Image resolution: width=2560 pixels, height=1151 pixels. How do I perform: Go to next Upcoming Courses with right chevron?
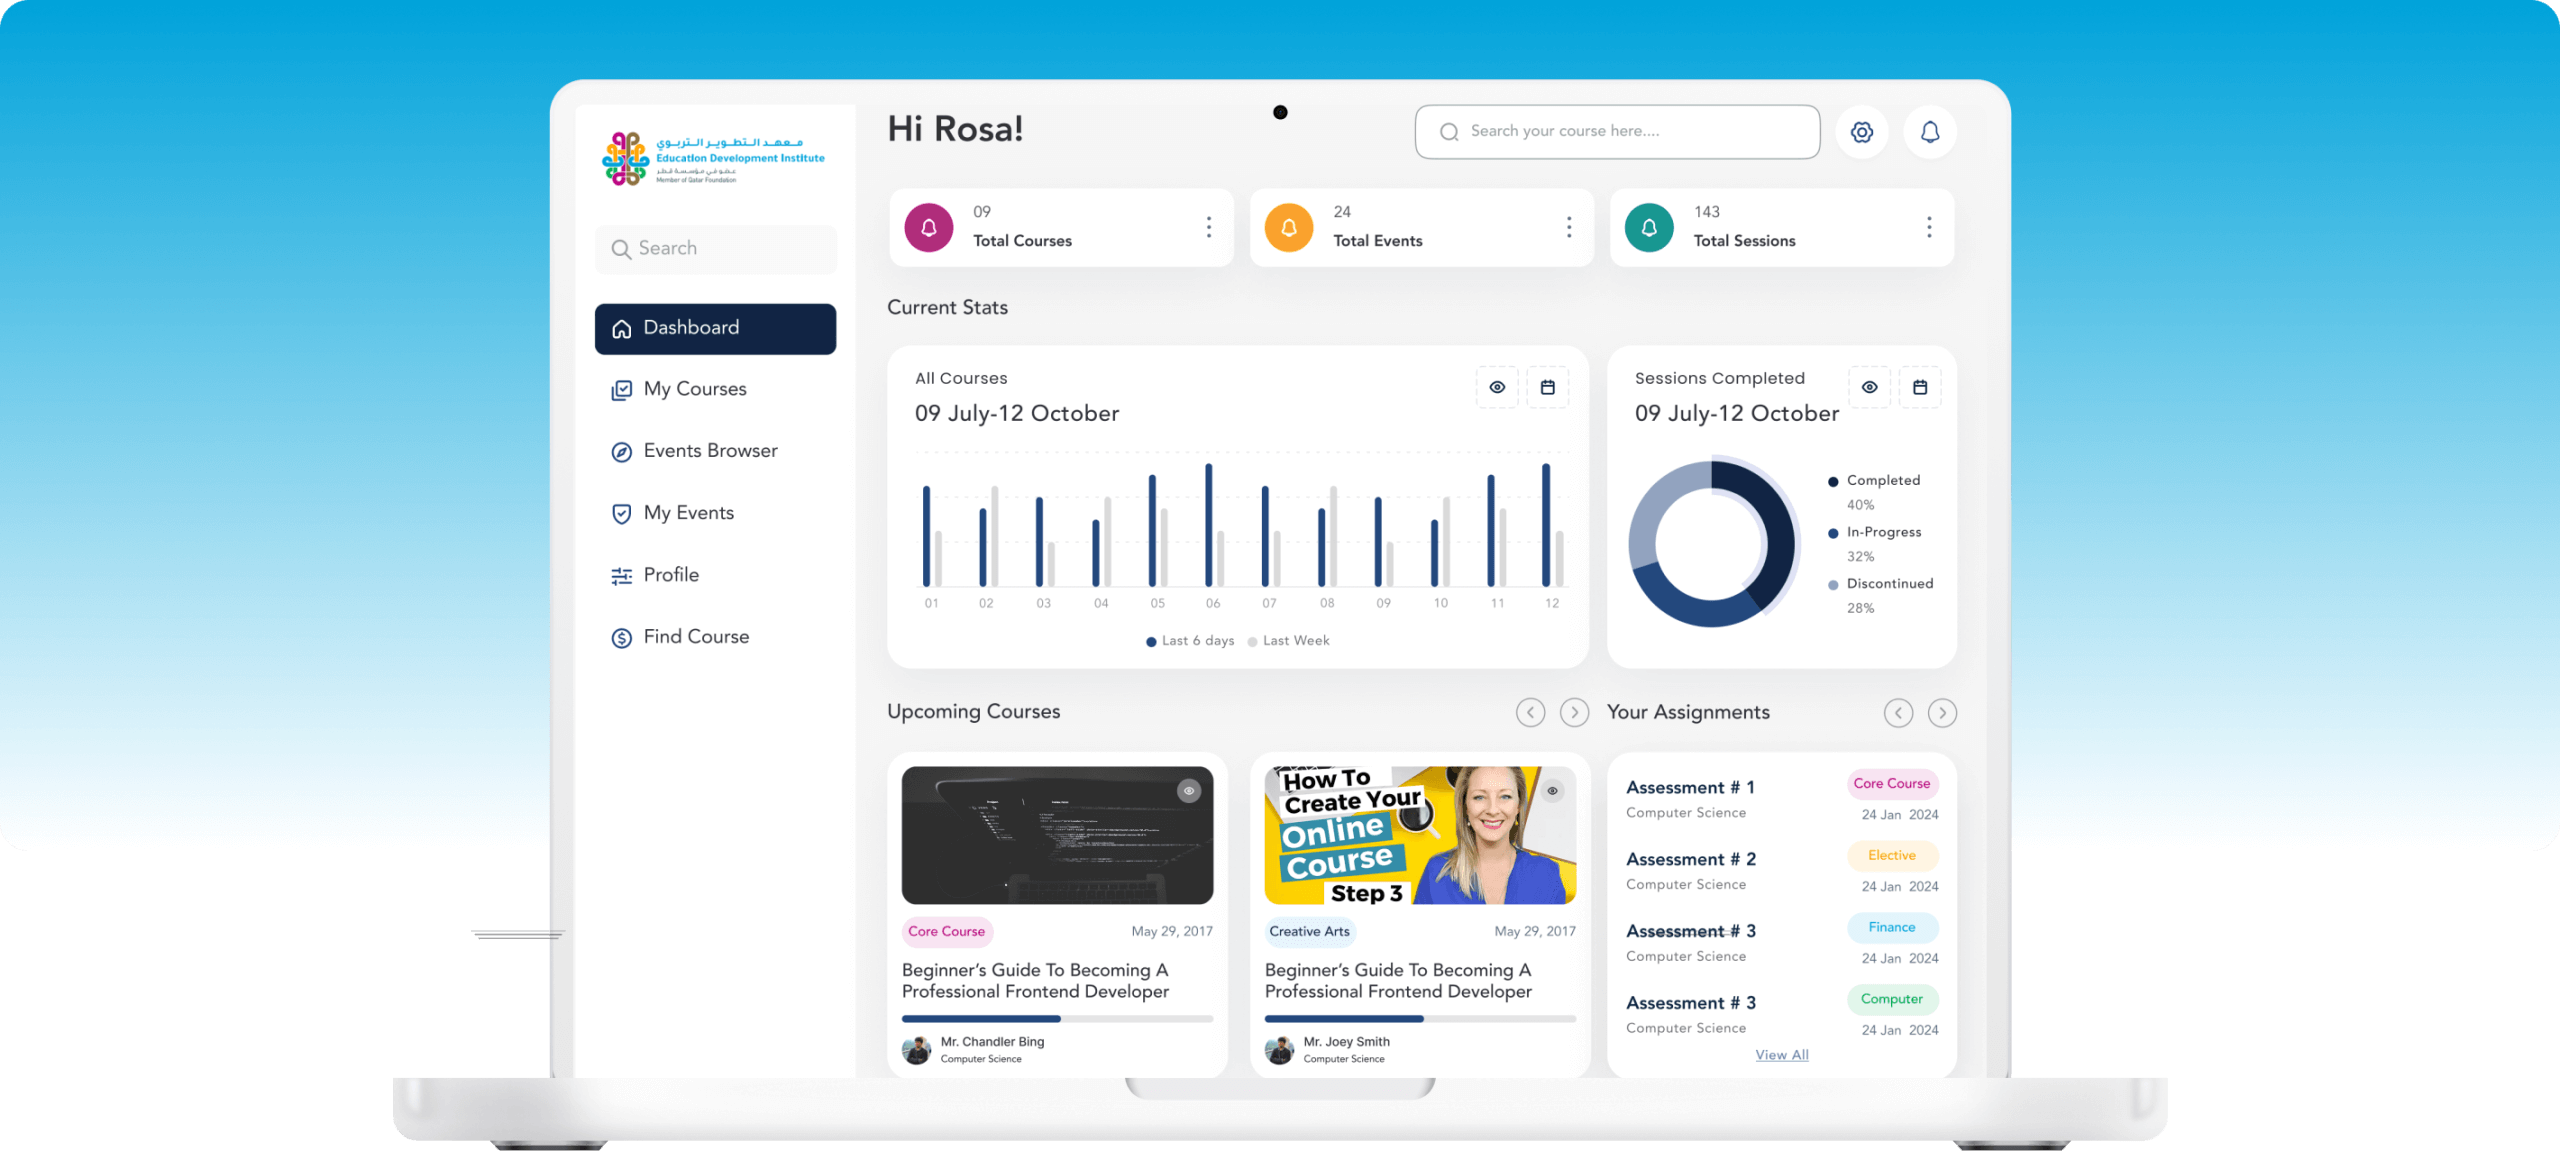point(1574,712)
